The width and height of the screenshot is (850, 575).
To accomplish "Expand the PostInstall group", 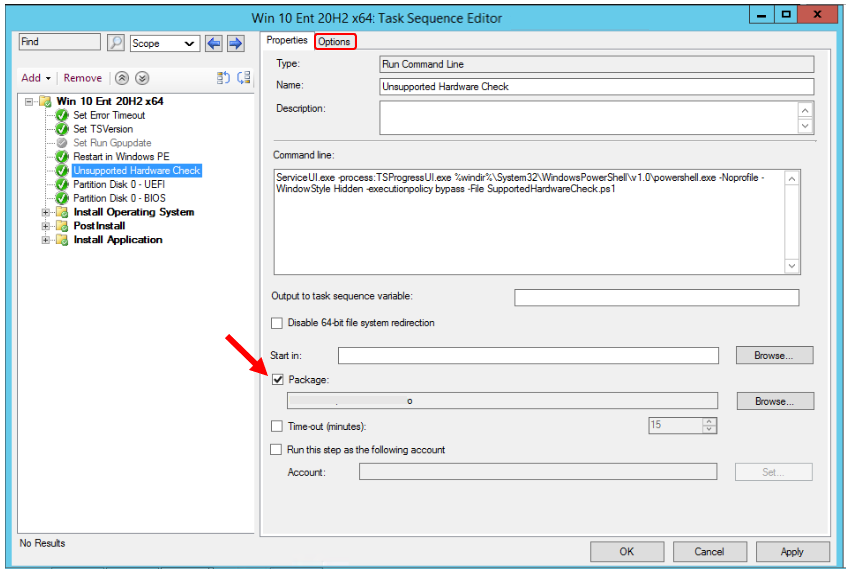I will (x=46, y=226).
